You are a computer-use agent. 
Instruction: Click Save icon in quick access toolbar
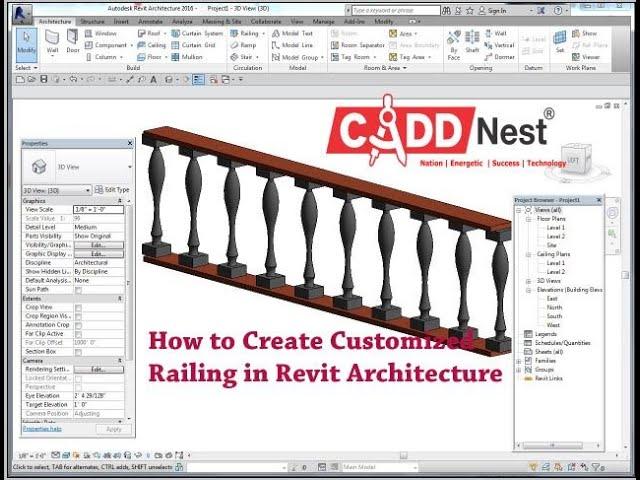click(x=44, y=79)
